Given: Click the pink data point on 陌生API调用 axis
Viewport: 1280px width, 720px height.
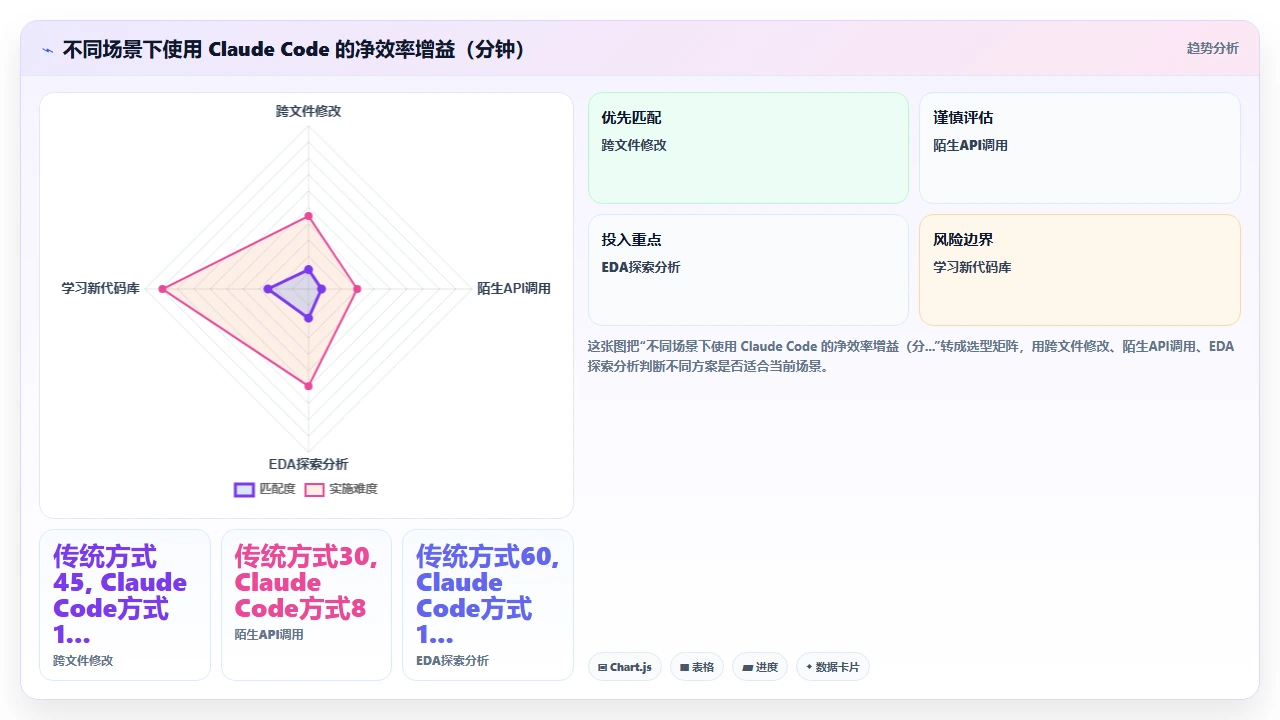Looking at the screenshot, I should click(x=357, y=289).
